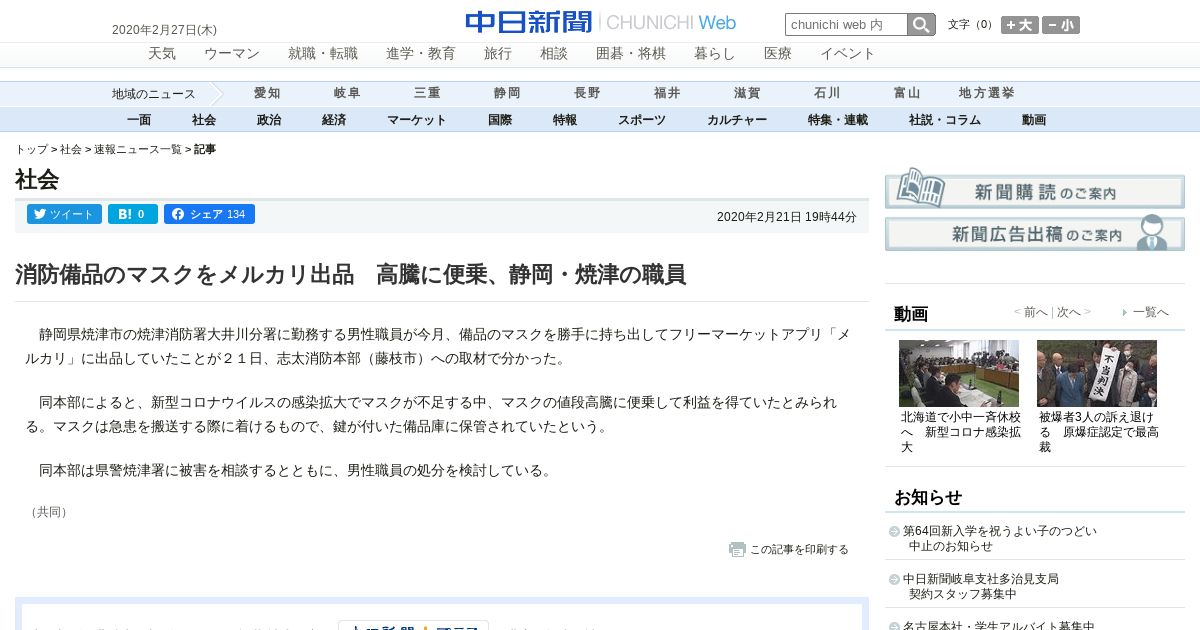Go to 政治 section
This screenshot has width=1200, height=630.
coord(269,120)
